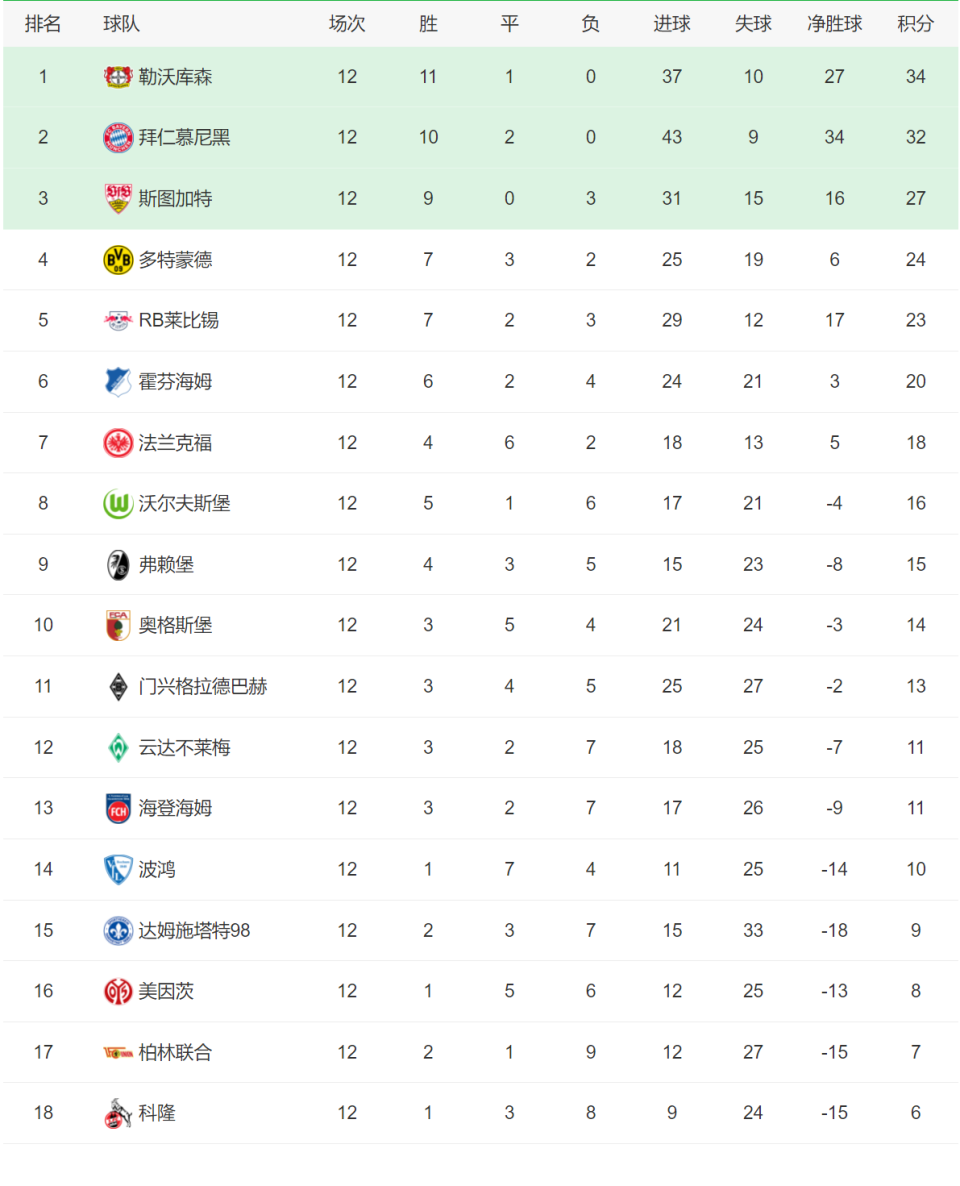Select the 波鸿 row in standings
Screen dimensions: 960x1186
(480, 870)
